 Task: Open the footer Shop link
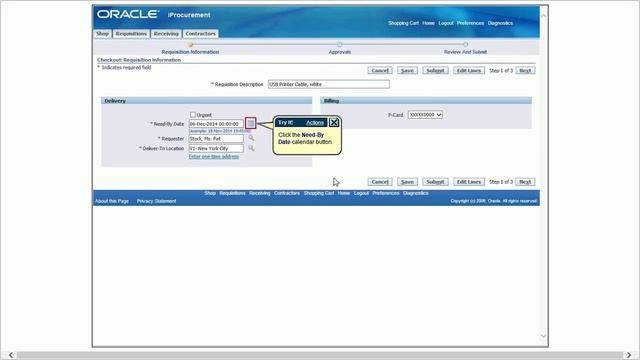[210, 193]
